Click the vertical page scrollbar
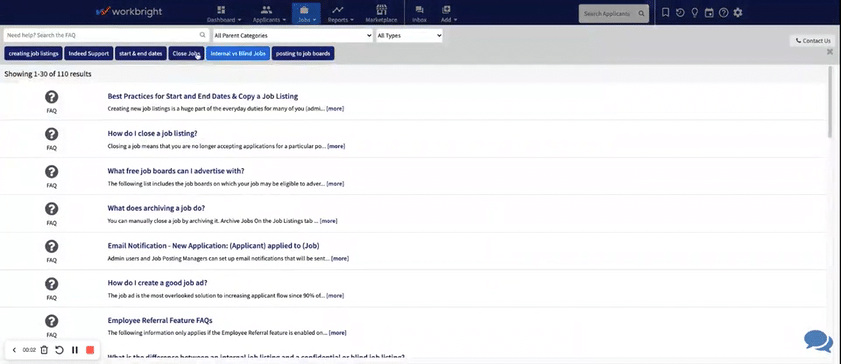The width and height of the screenshot is (841, 364). 831,102
